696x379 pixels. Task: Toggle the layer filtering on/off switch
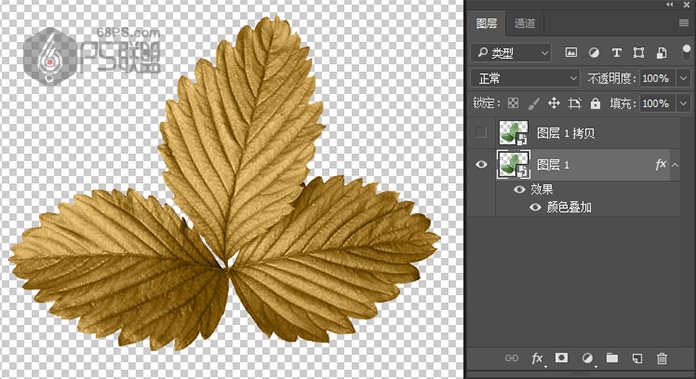pos(686,52)
